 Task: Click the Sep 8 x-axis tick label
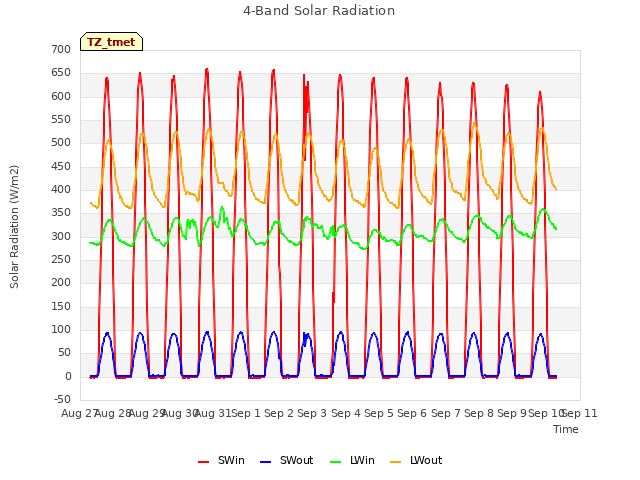coord(479,413)
